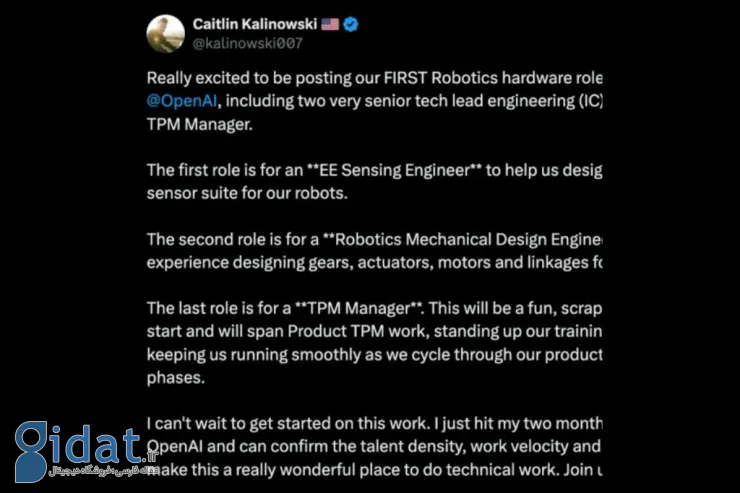The height and width of the screenshot is (493, 740).
Task: Click the US flag emoji beside the name
Action: pyautogui.click(x=329, y=23)
